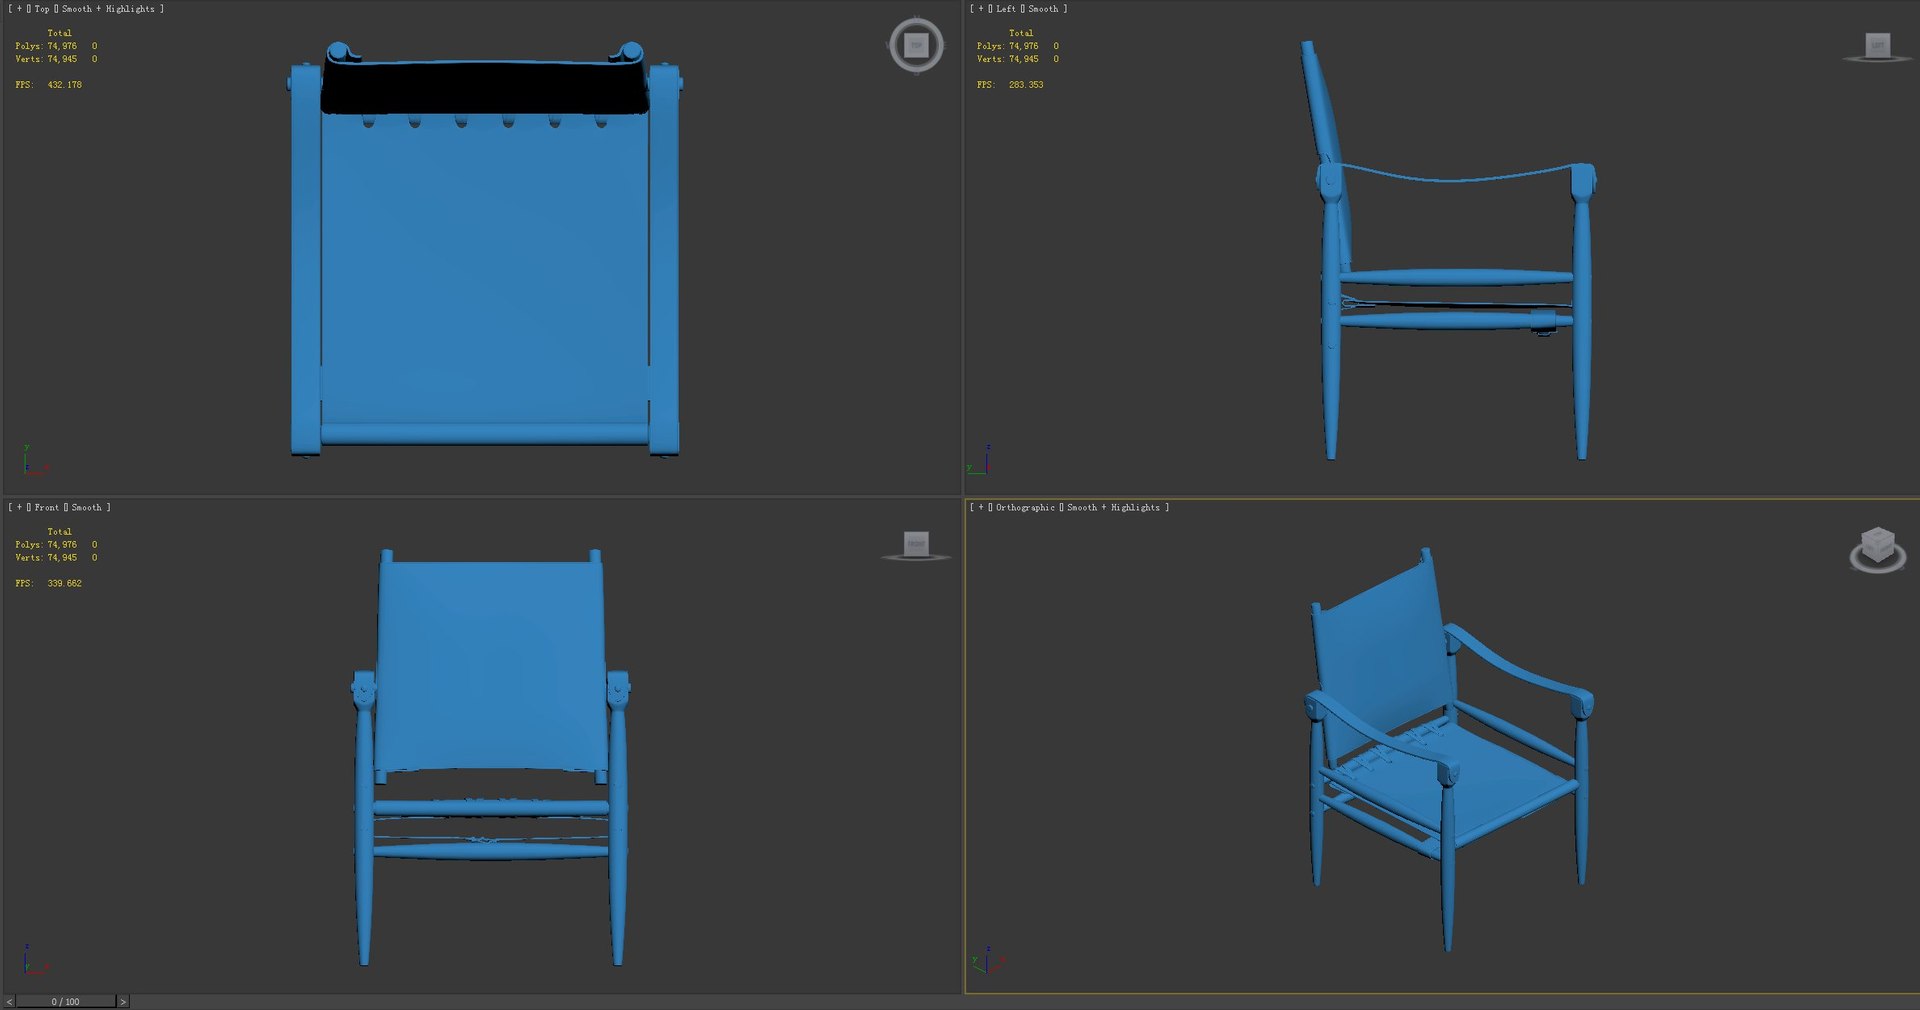Click the ViewCube in the Front viewport
Screen dimensions: 1920x1010
[916, 545]
